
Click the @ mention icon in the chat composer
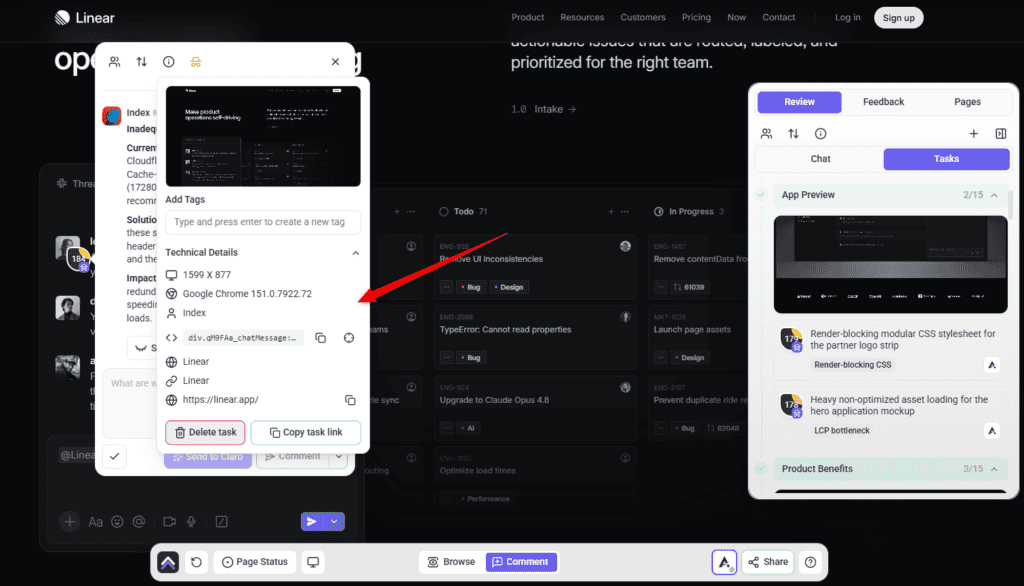(x=138, y=522)
